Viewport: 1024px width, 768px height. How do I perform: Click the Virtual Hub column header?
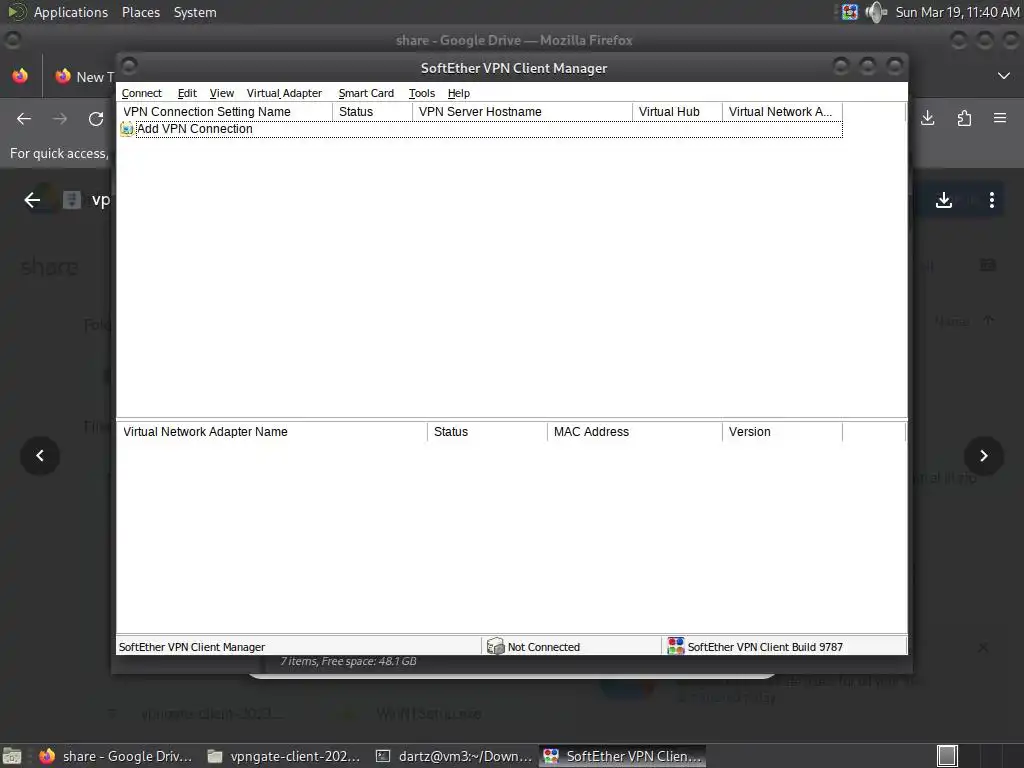coord(677,112)
